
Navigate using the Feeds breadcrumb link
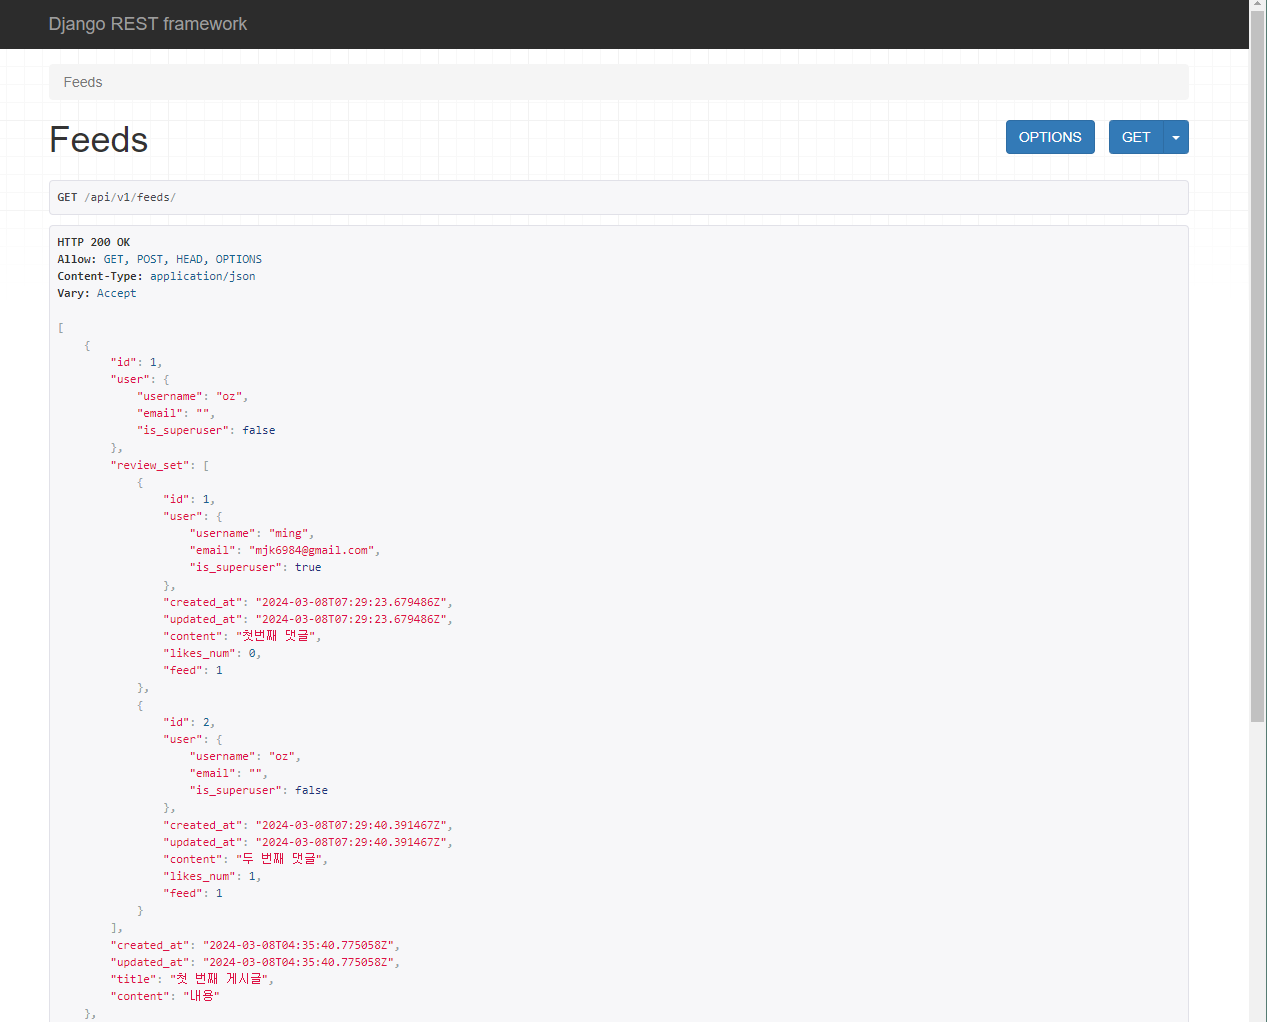[x=82, y=81]
